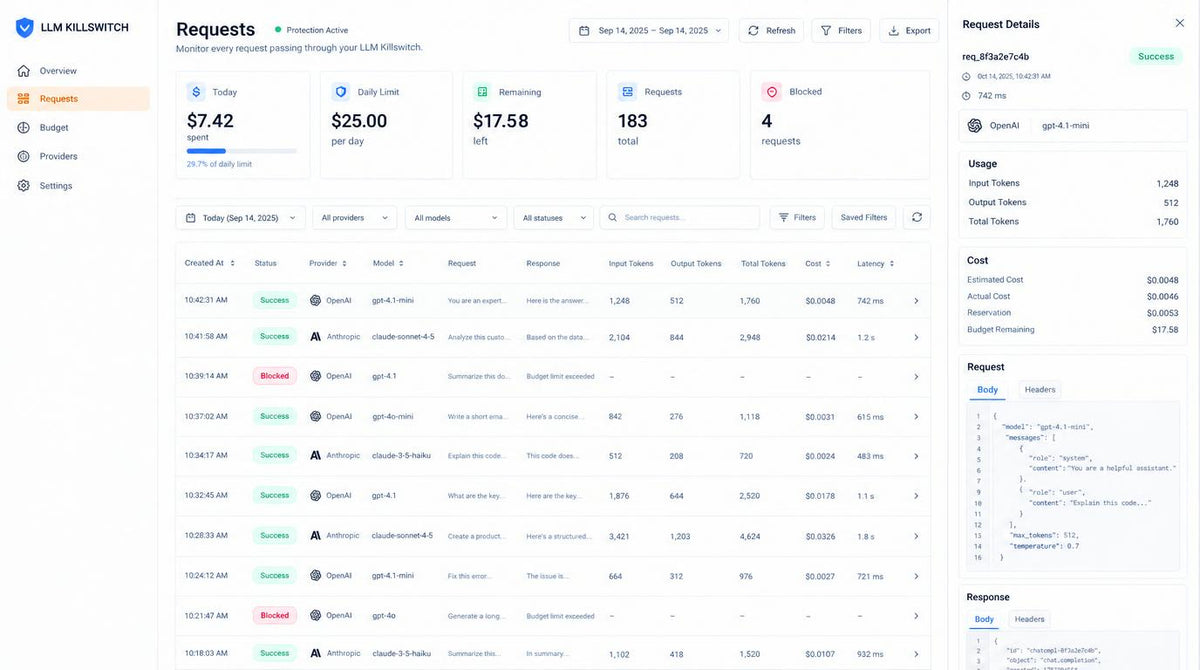Click the claude-sonnet-4-5 model at 10:41:58 AM
The image size is (1200, 670).
tap(403, 337)
